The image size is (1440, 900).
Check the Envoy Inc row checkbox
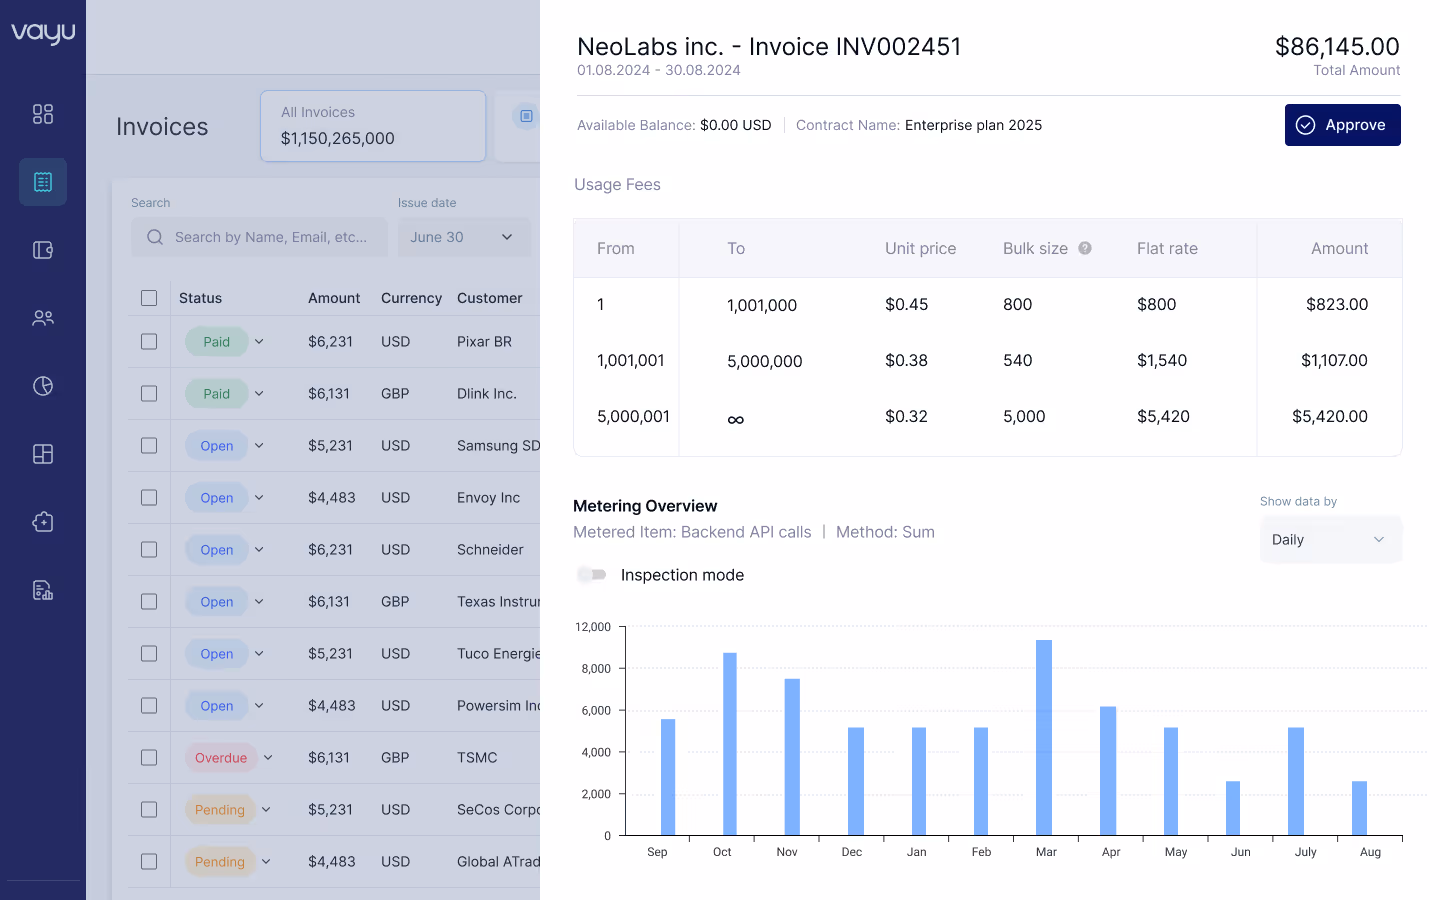tap(149, 498)
